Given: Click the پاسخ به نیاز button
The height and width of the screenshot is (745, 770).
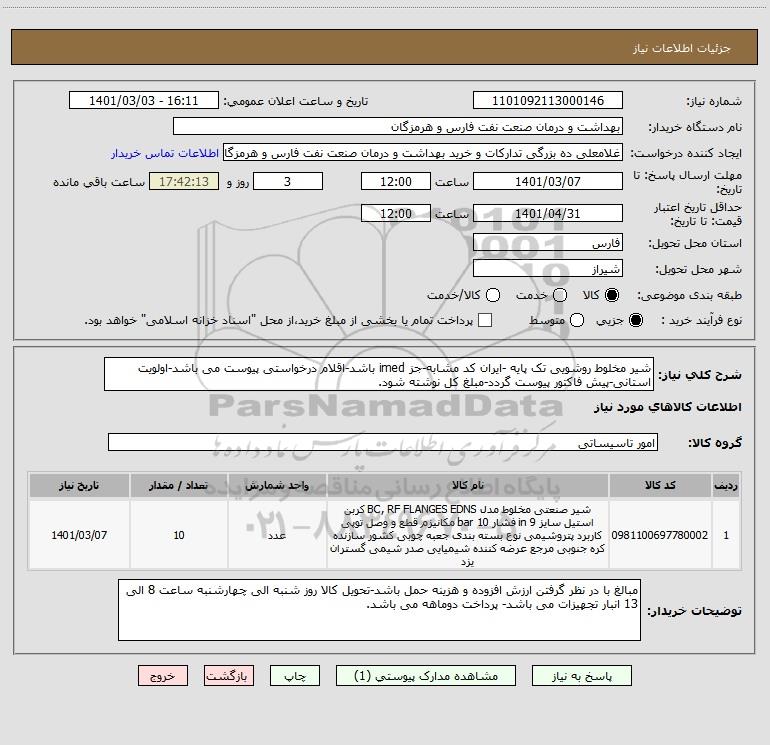Looking at the screenshot, I should click(582, 676).
